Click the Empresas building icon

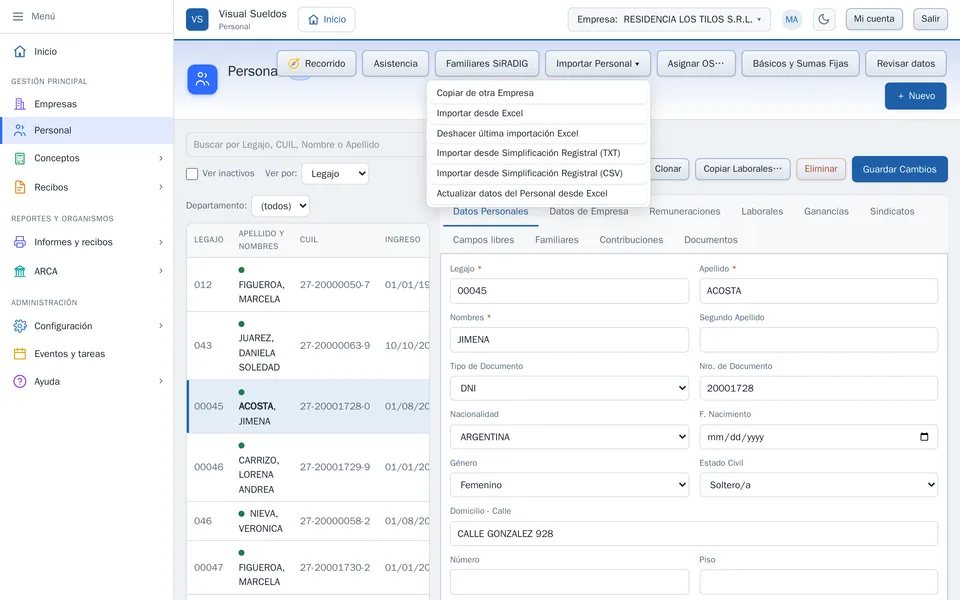click(20, 104)
